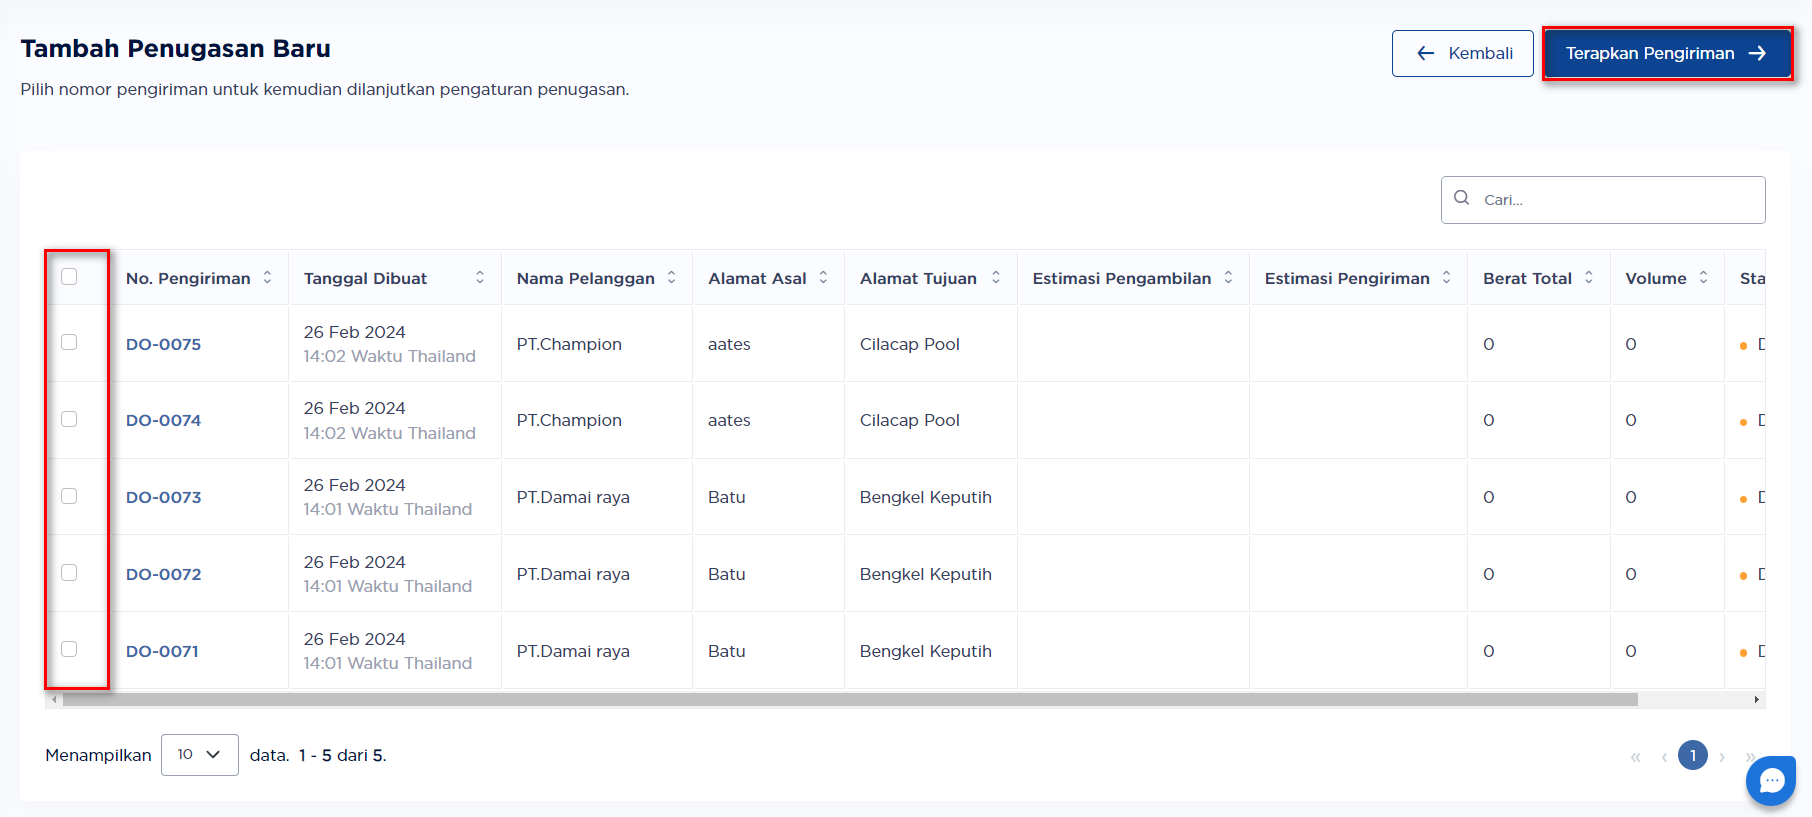Open shipment link DO-0075
The image size is (1812, 817).
(164, 344)
